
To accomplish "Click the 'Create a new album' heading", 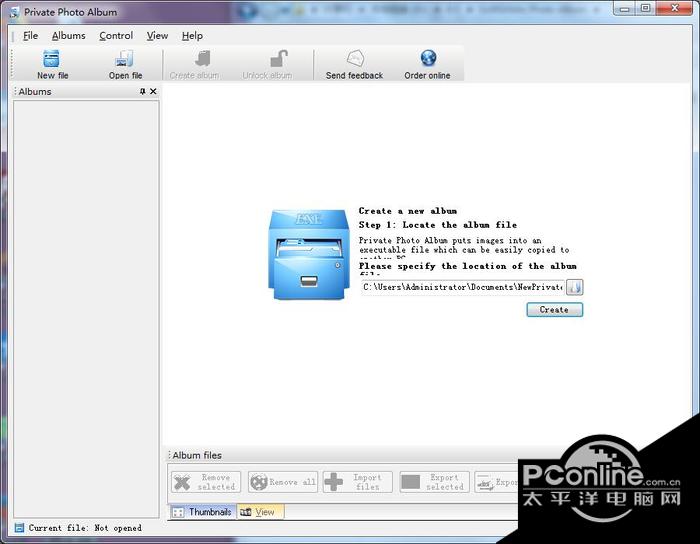I will pos(408,211).
